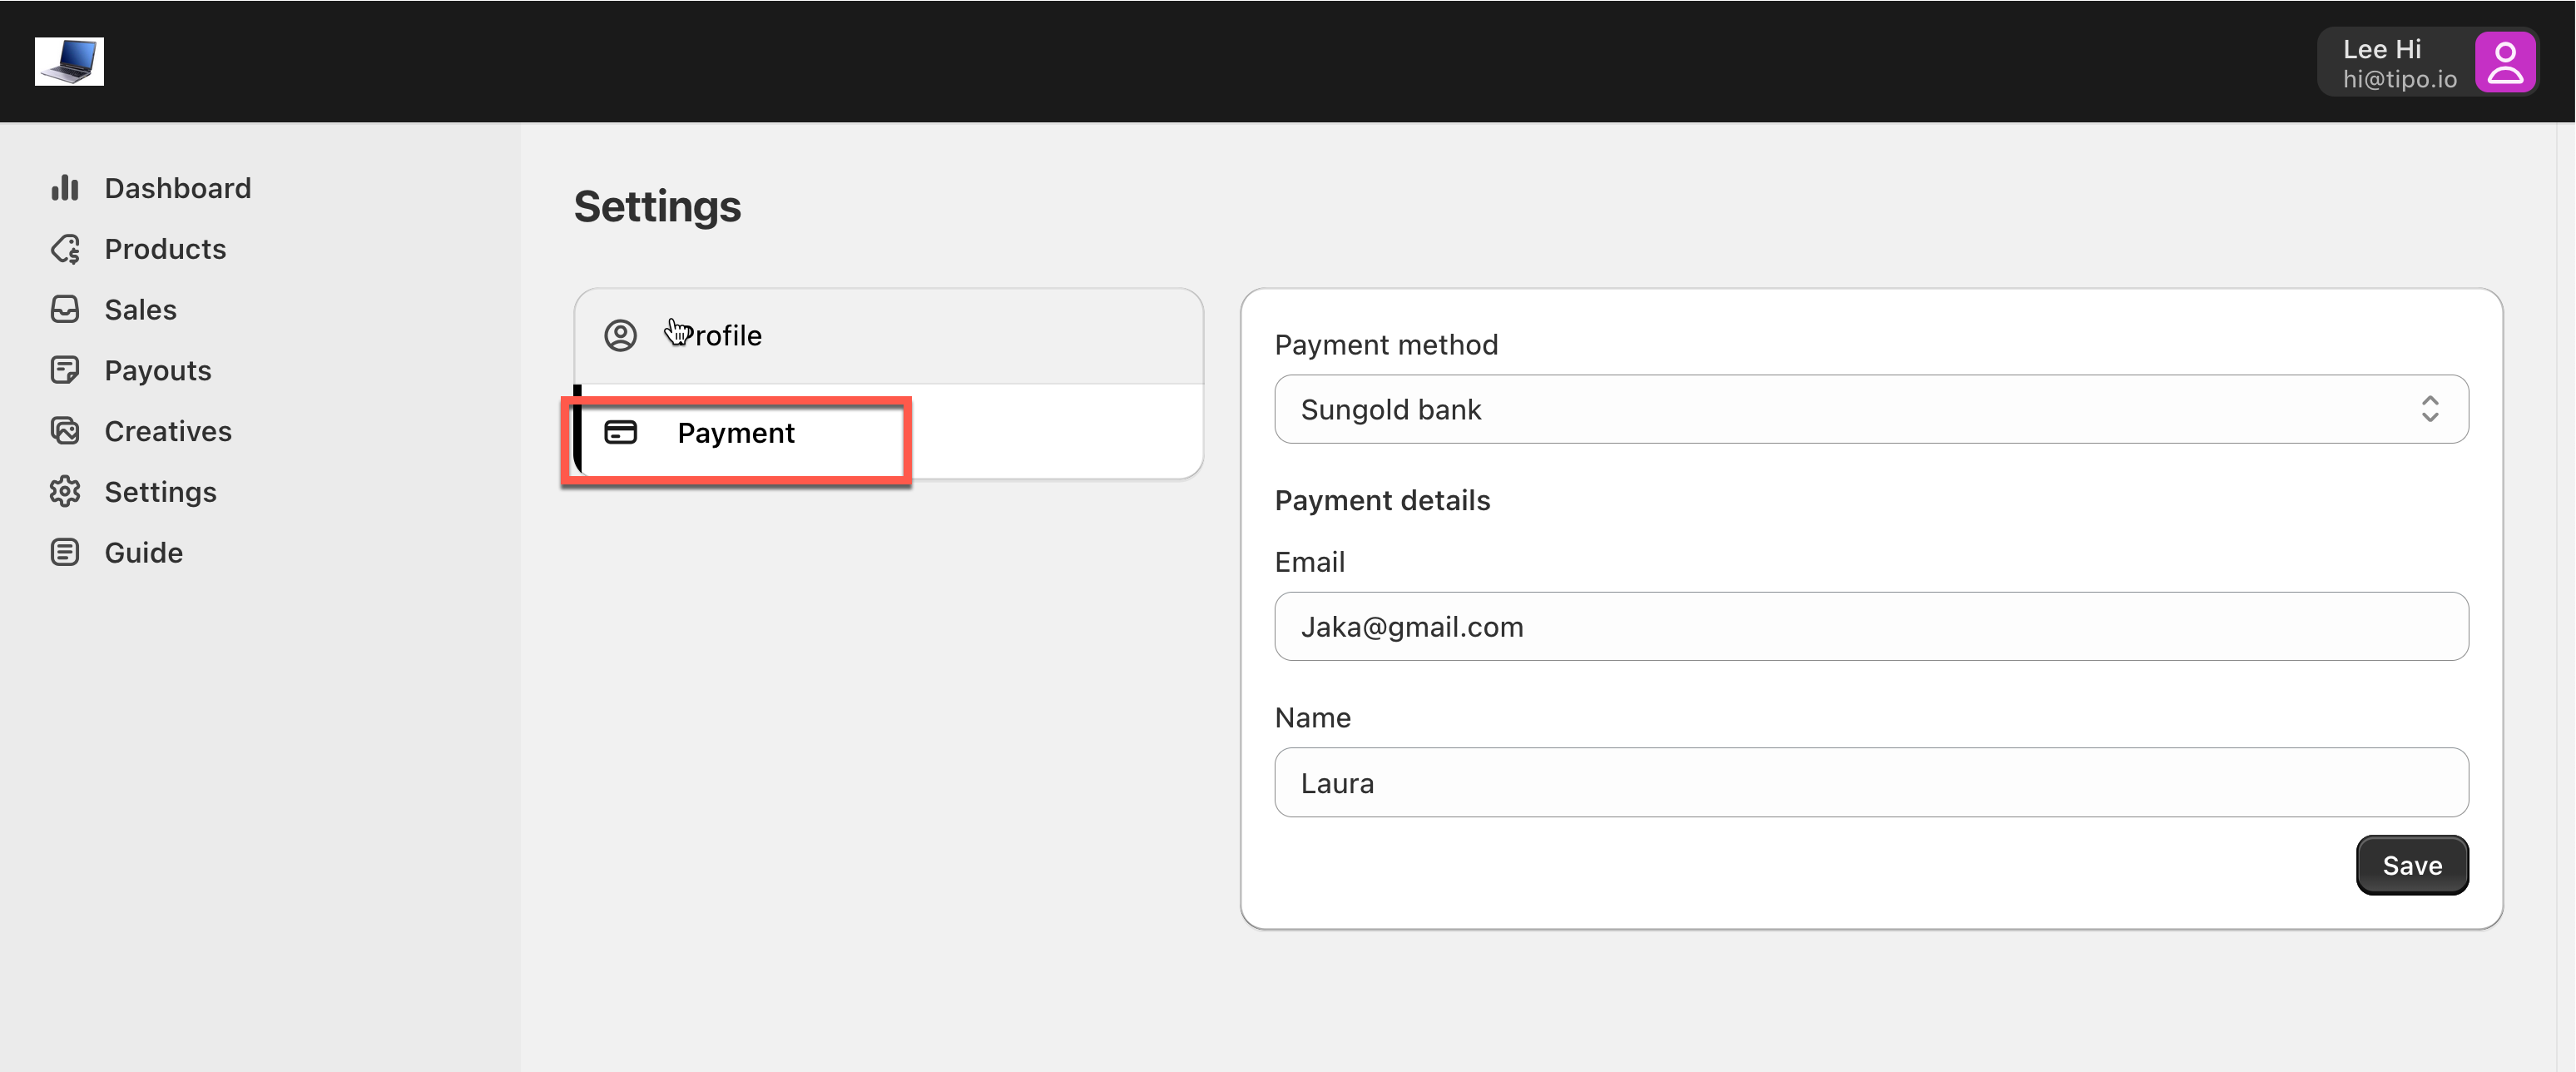Open the Payment method dropdown
2576x1072 pixels.
pos(1870,409)
